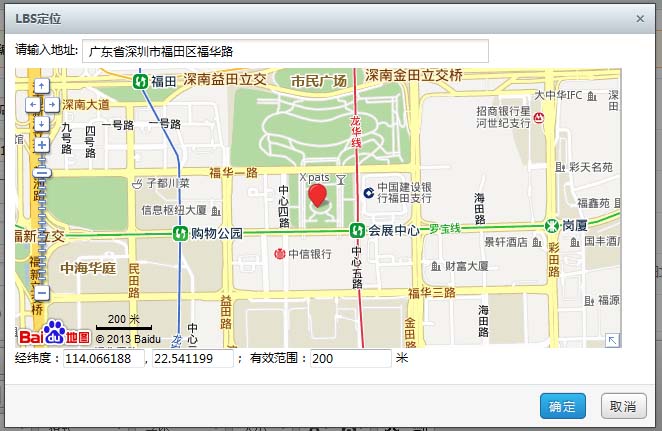Screen dimensions: 662x431
Task: Select the 岗厦 metro station icon
Action: (x=551, y=226)
